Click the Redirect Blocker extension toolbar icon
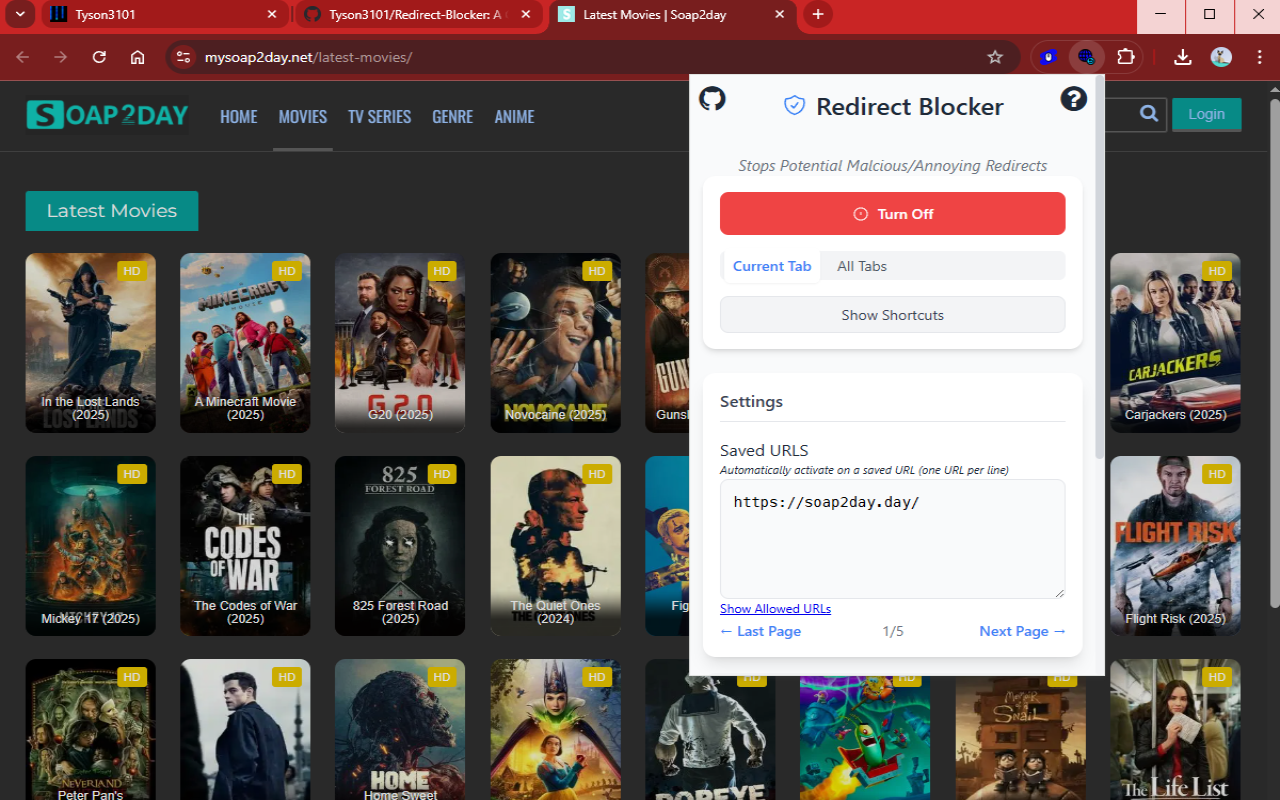This screenshot has height=800, width=1280. point(1086,57)
